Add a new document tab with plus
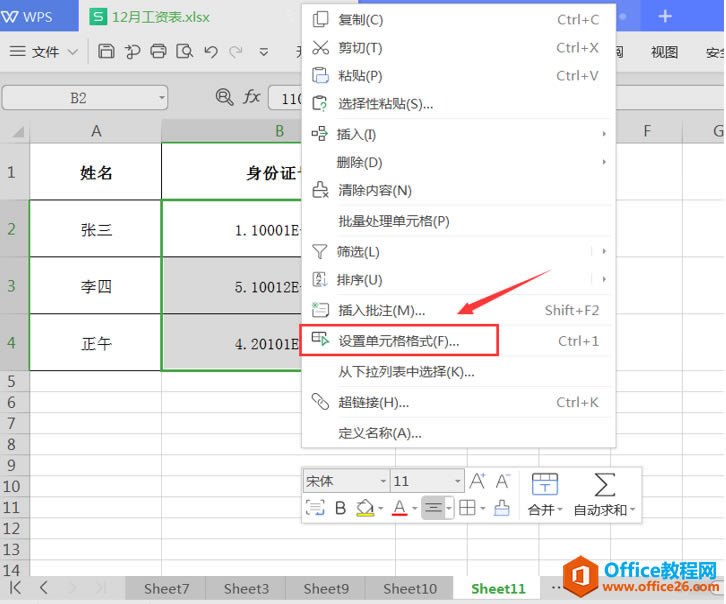The height and width of the screenshot is (604, 726). click(665, 16)
